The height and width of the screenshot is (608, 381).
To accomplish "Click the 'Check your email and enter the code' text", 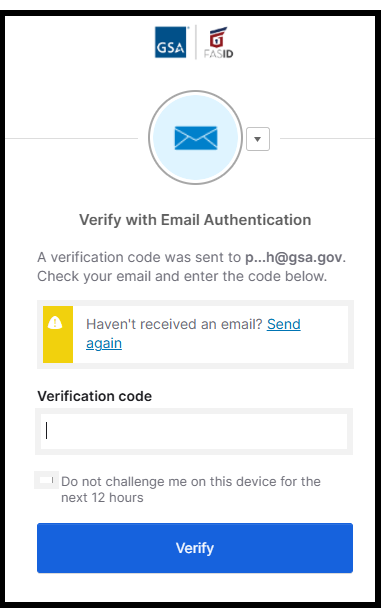I will [x=182, y=276].
